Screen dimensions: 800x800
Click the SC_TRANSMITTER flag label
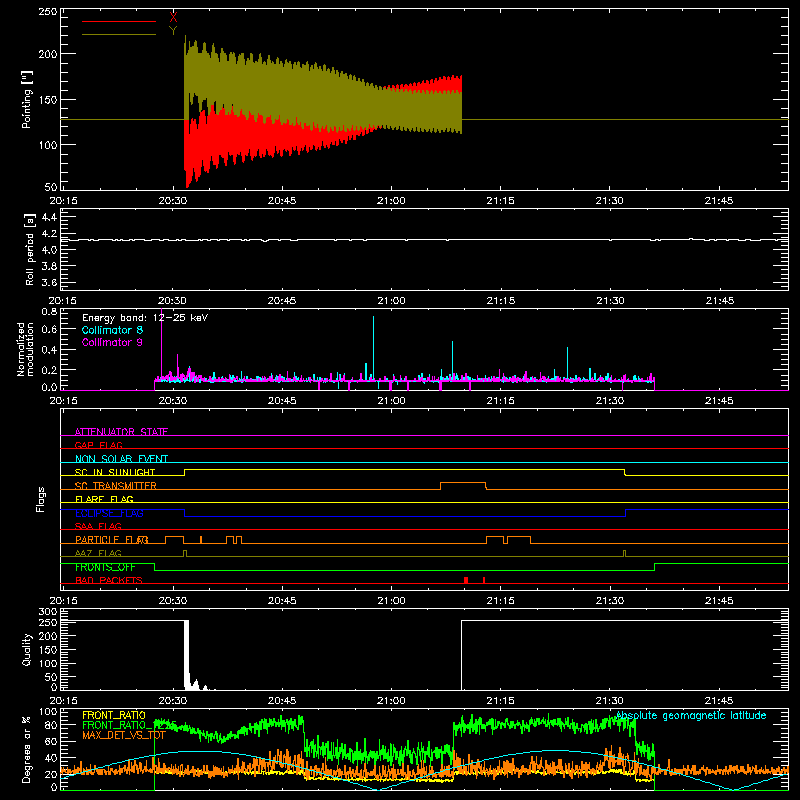click(116, 485)
